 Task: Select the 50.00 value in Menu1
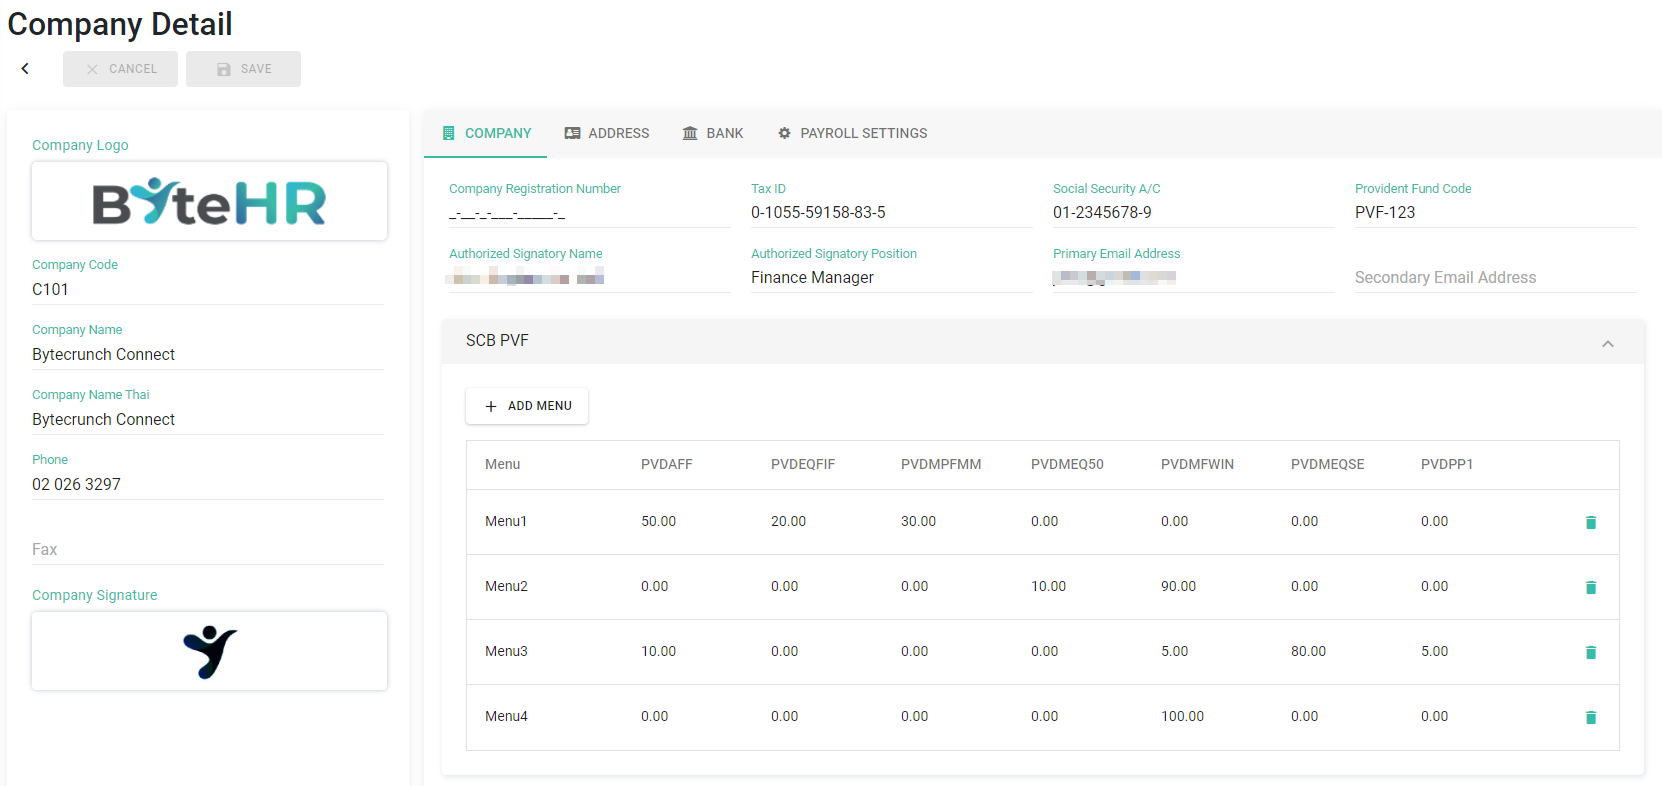click(658, 522)
